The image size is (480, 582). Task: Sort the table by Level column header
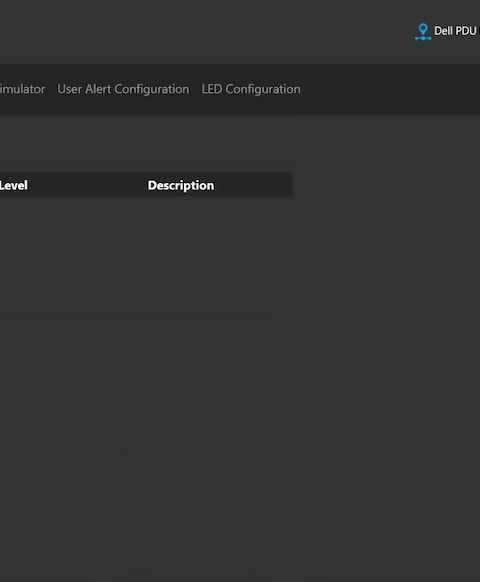[x=14, y=185]
